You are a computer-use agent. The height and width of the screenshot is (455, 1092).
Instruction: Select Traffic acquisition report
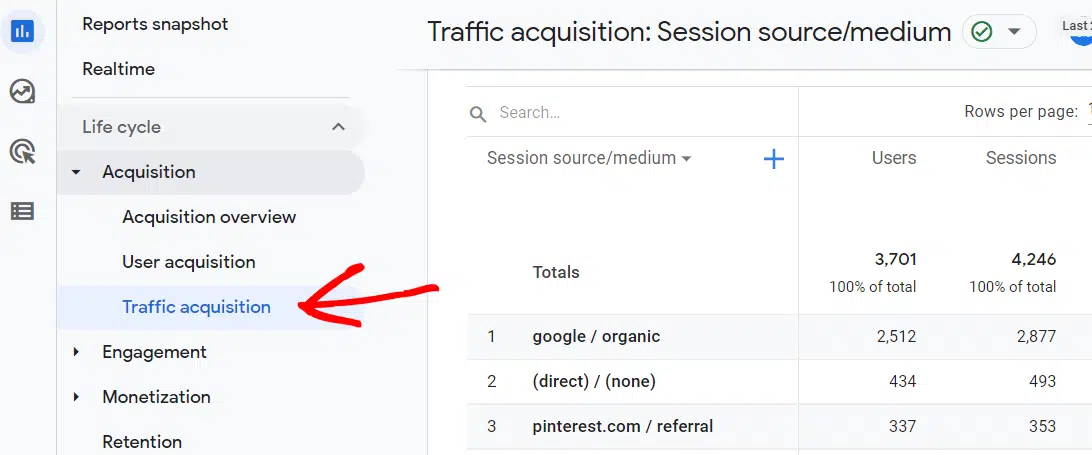pos(196,307)
